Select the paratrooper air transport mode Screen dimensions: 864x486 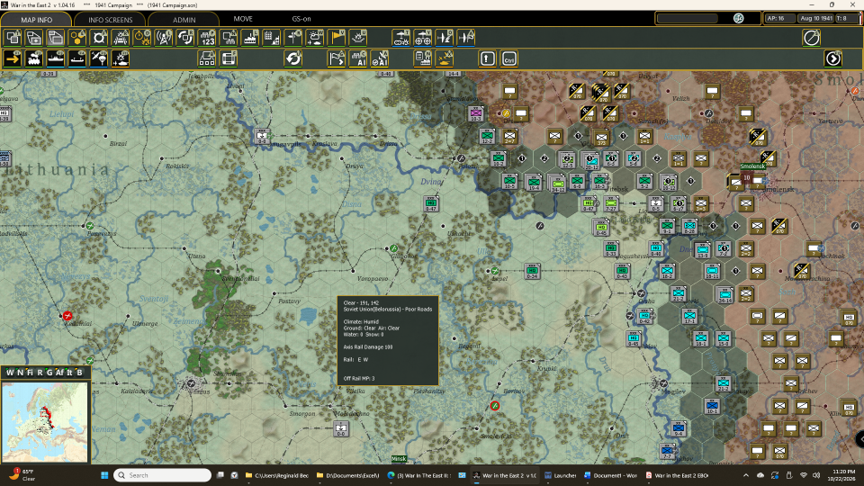coord(99,58)
